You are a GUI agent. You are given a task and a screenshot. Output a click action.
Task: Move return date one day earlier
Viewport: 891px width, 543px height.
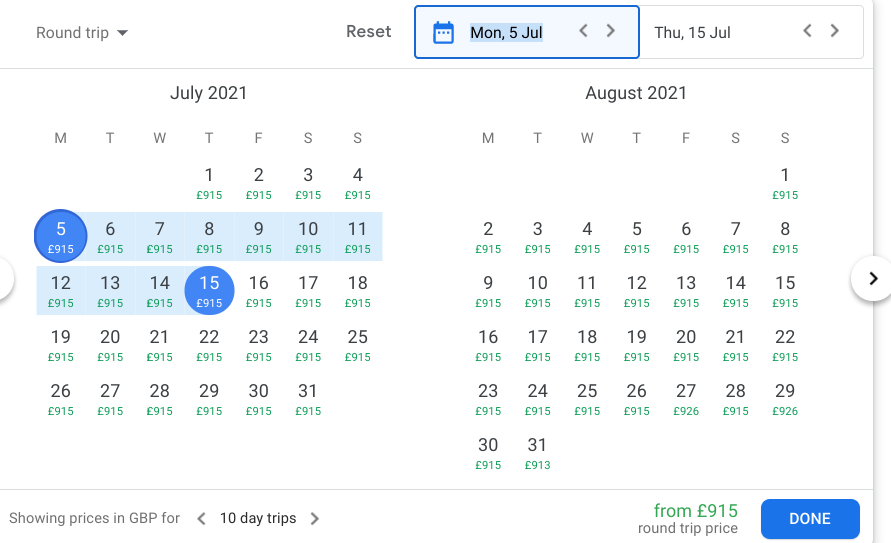tap(808, 32)
